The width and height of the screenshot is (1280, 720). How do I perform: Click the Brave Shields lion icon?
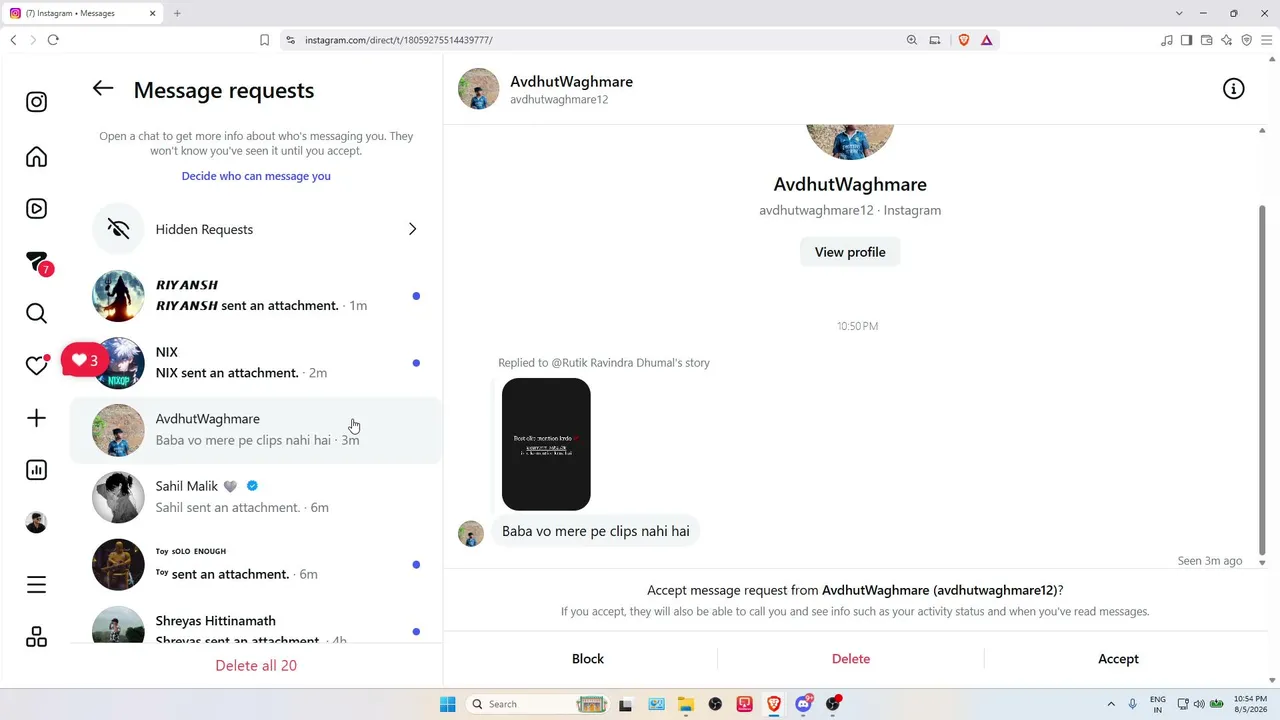[x=964, y=40]
